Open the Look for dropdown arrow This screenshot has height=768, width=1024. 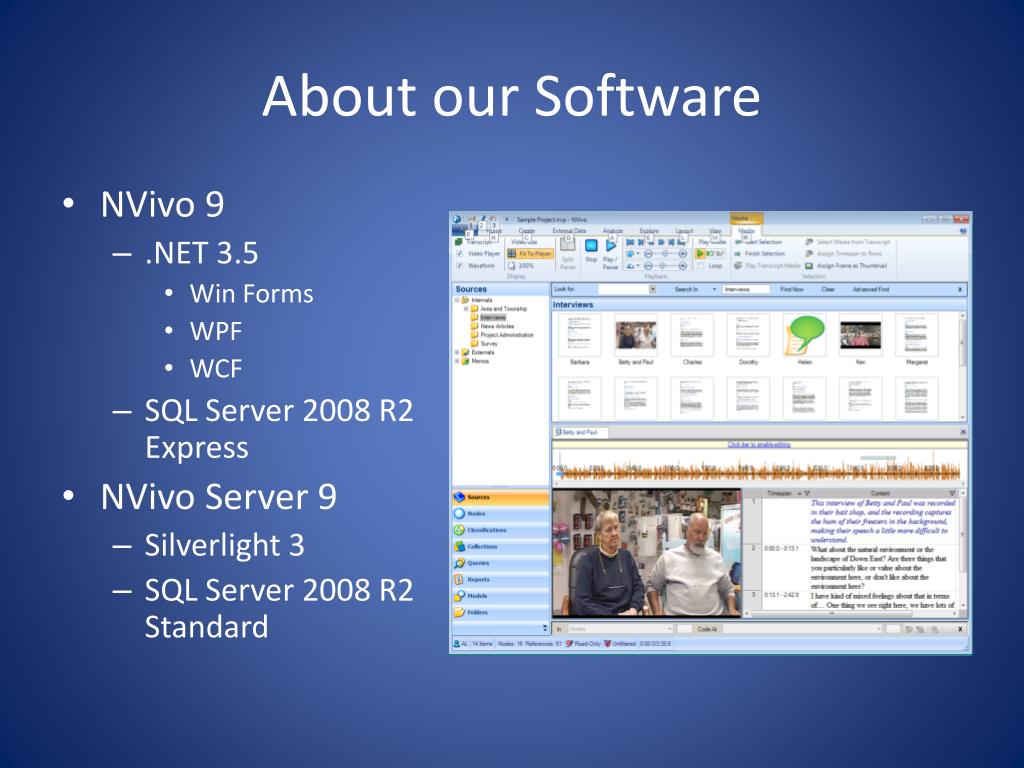(652, 289)
